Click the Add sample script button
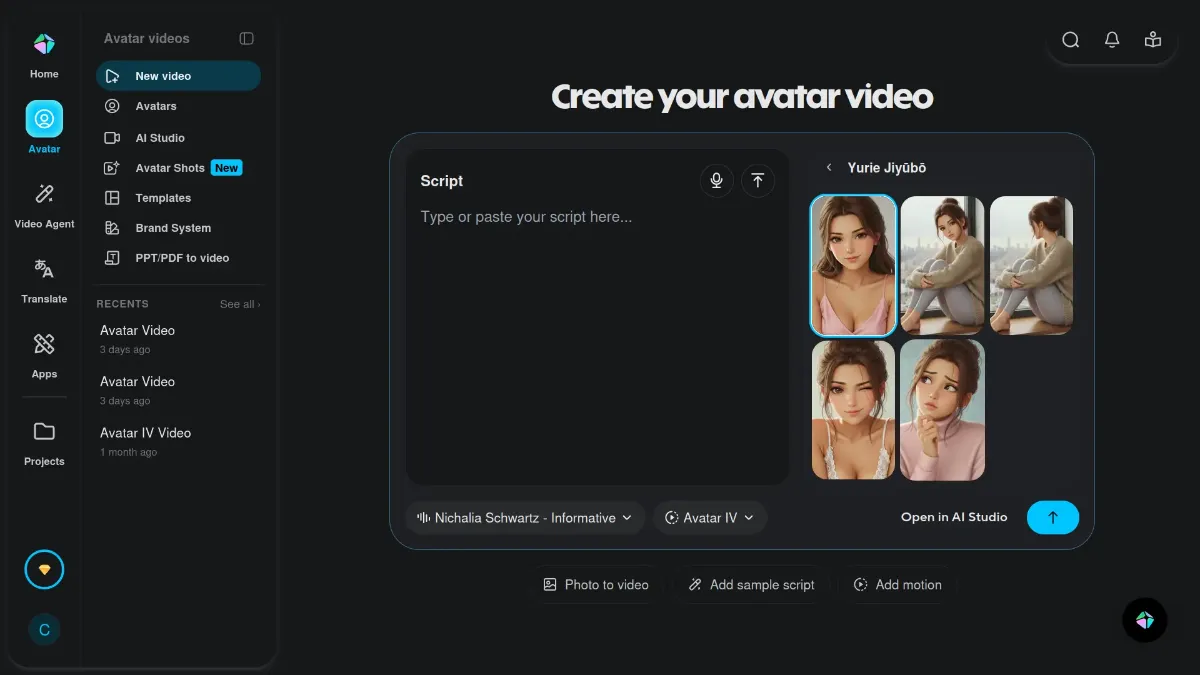 (752, 585)
